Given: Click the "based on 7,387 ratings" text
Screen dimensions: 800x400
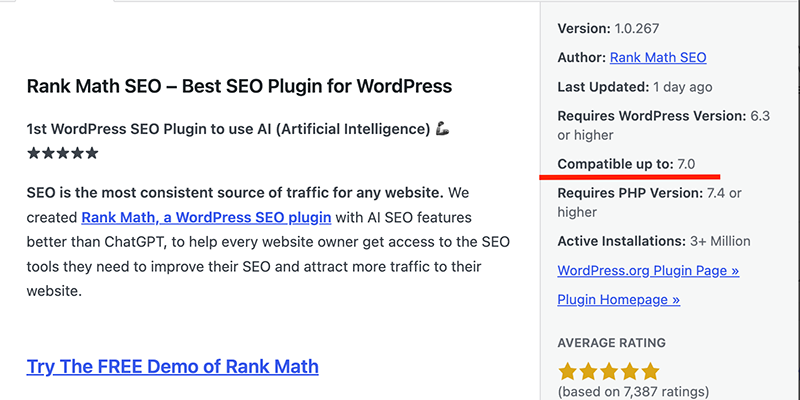Looking at the screenshot, I should click(633, 391).
